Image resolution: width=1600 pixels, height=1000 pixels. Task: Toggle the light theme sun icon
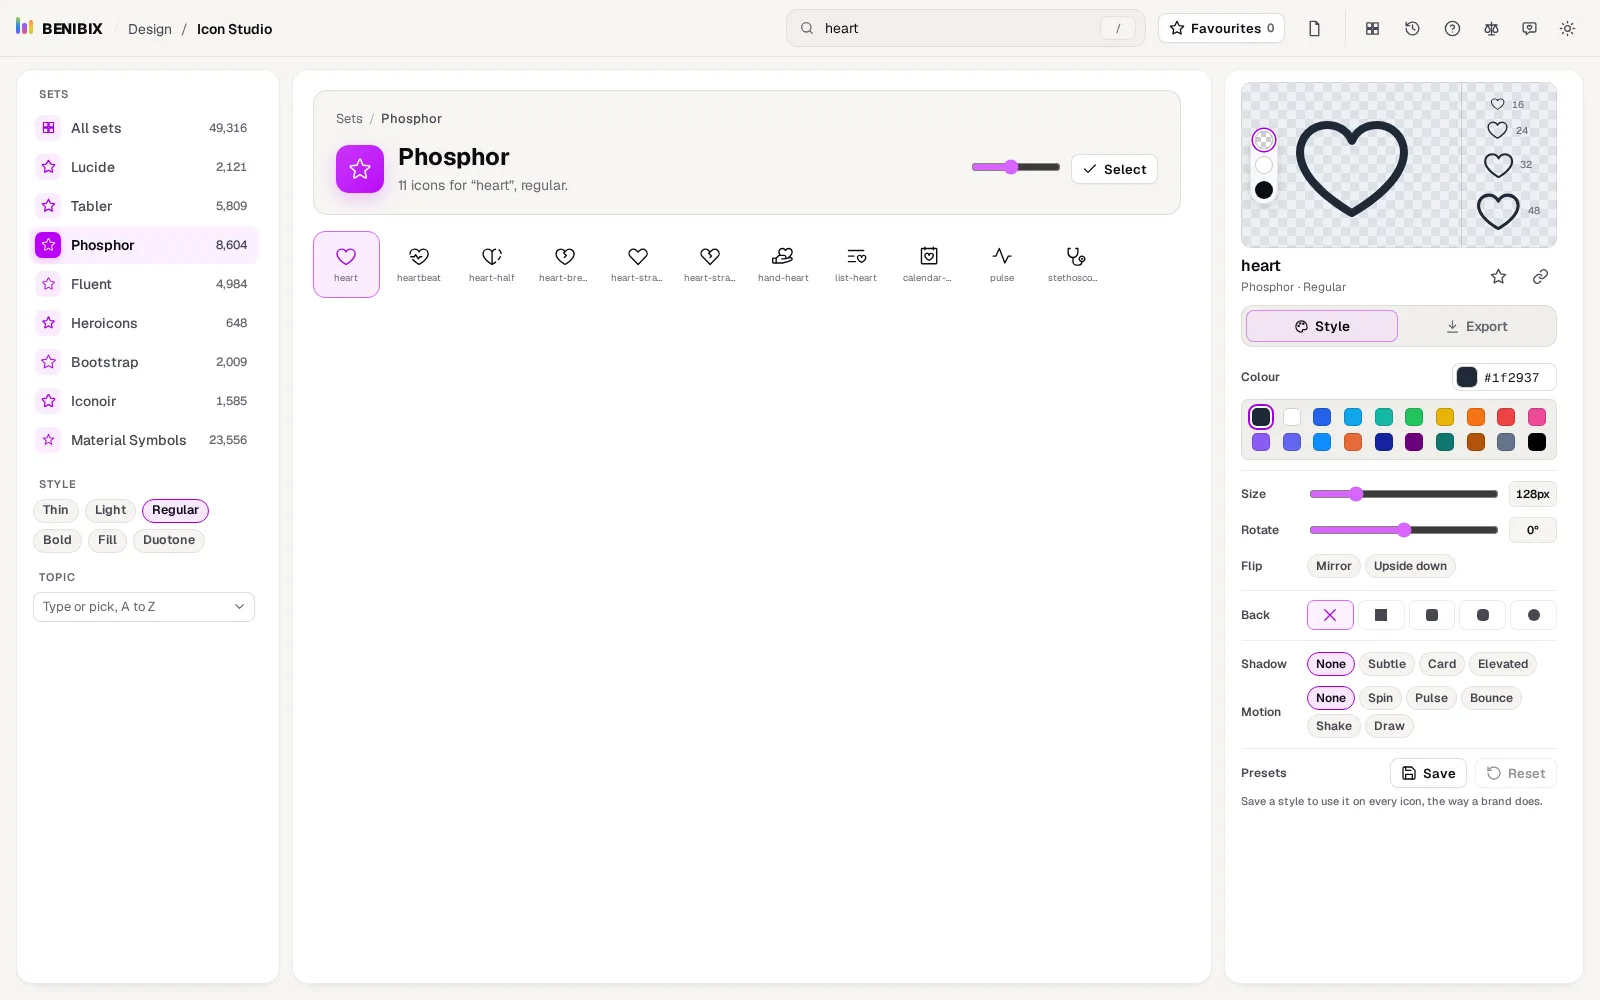click(1567, 28)
